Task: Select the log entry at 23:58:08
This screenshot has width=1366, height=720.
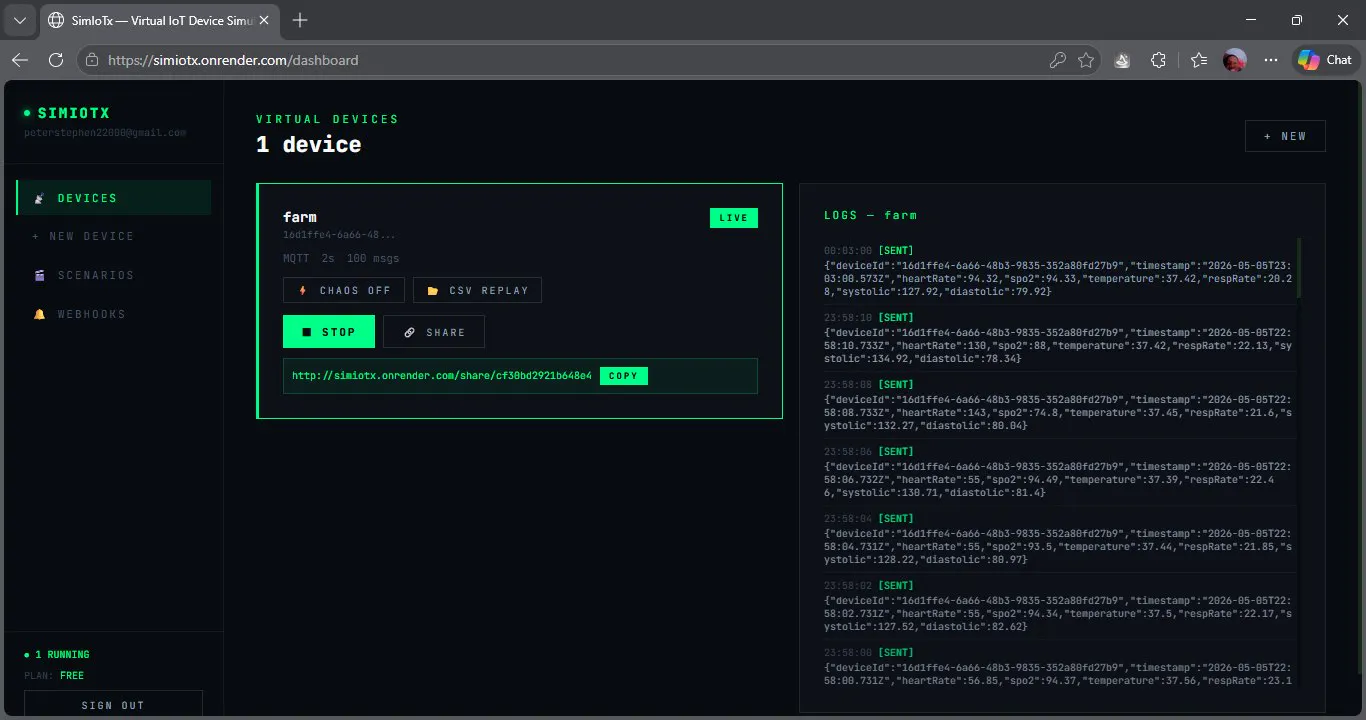Action: (x=1058, y=405)
